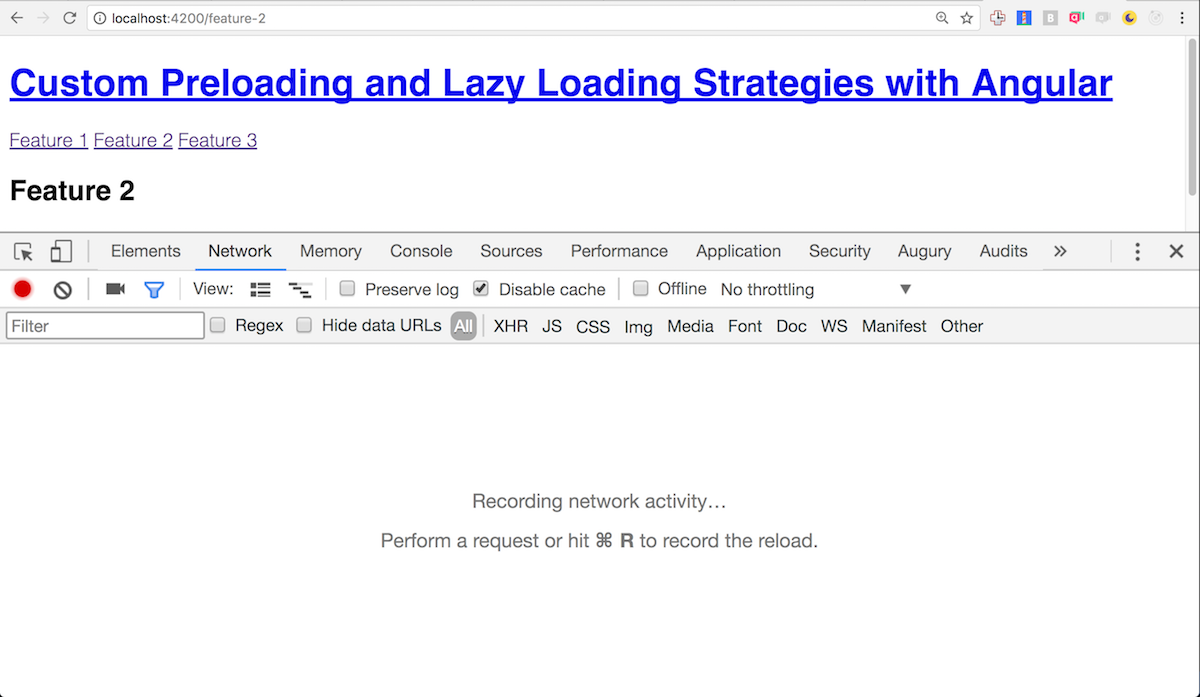Select the Network tab

point(240,251)
